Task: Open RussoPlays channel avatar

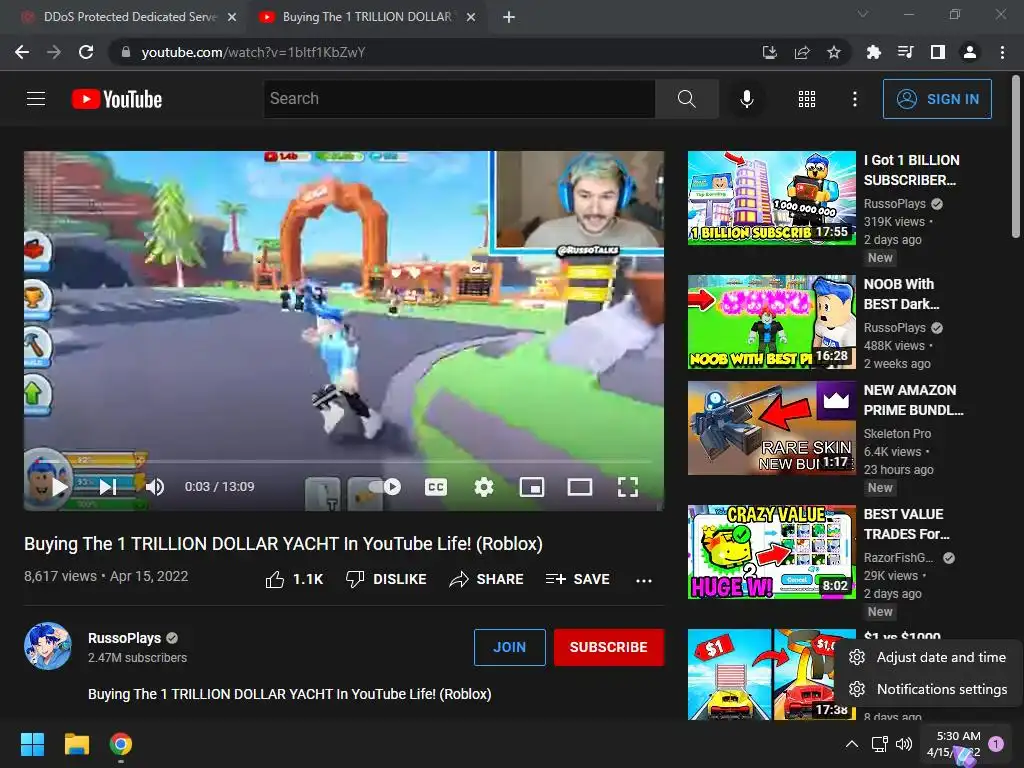Action: [x=48, y=646]
